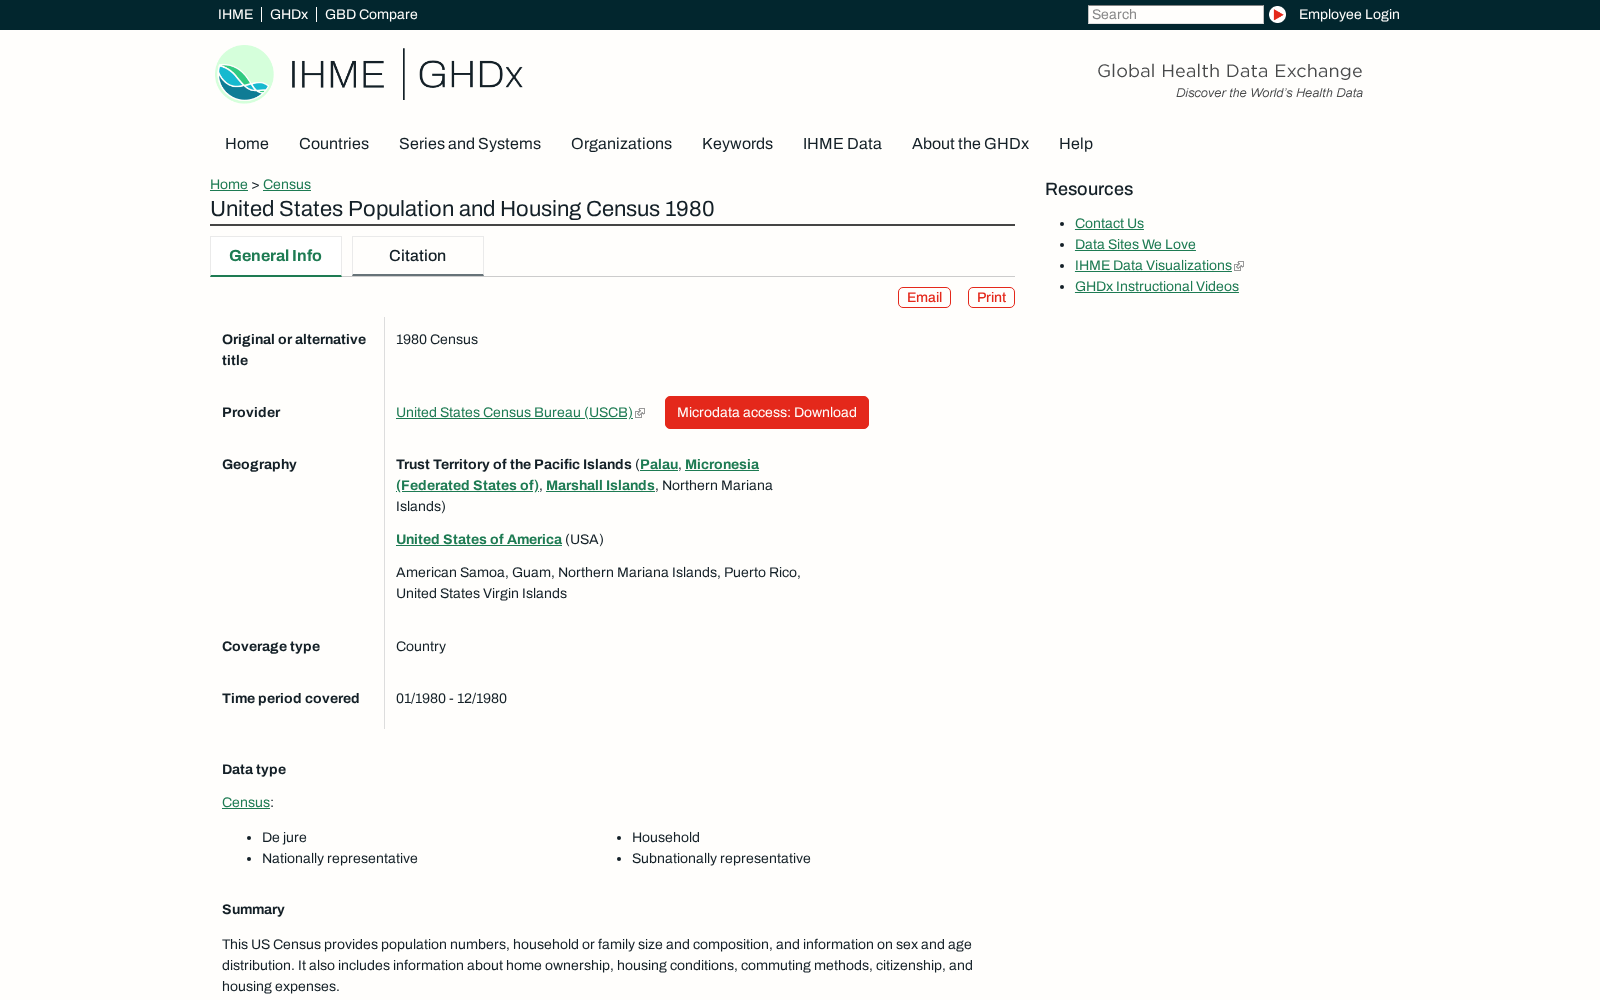The image size is (1600, 1000).
Task: Open Data Sites We Love link
Action: point(1135,244)
